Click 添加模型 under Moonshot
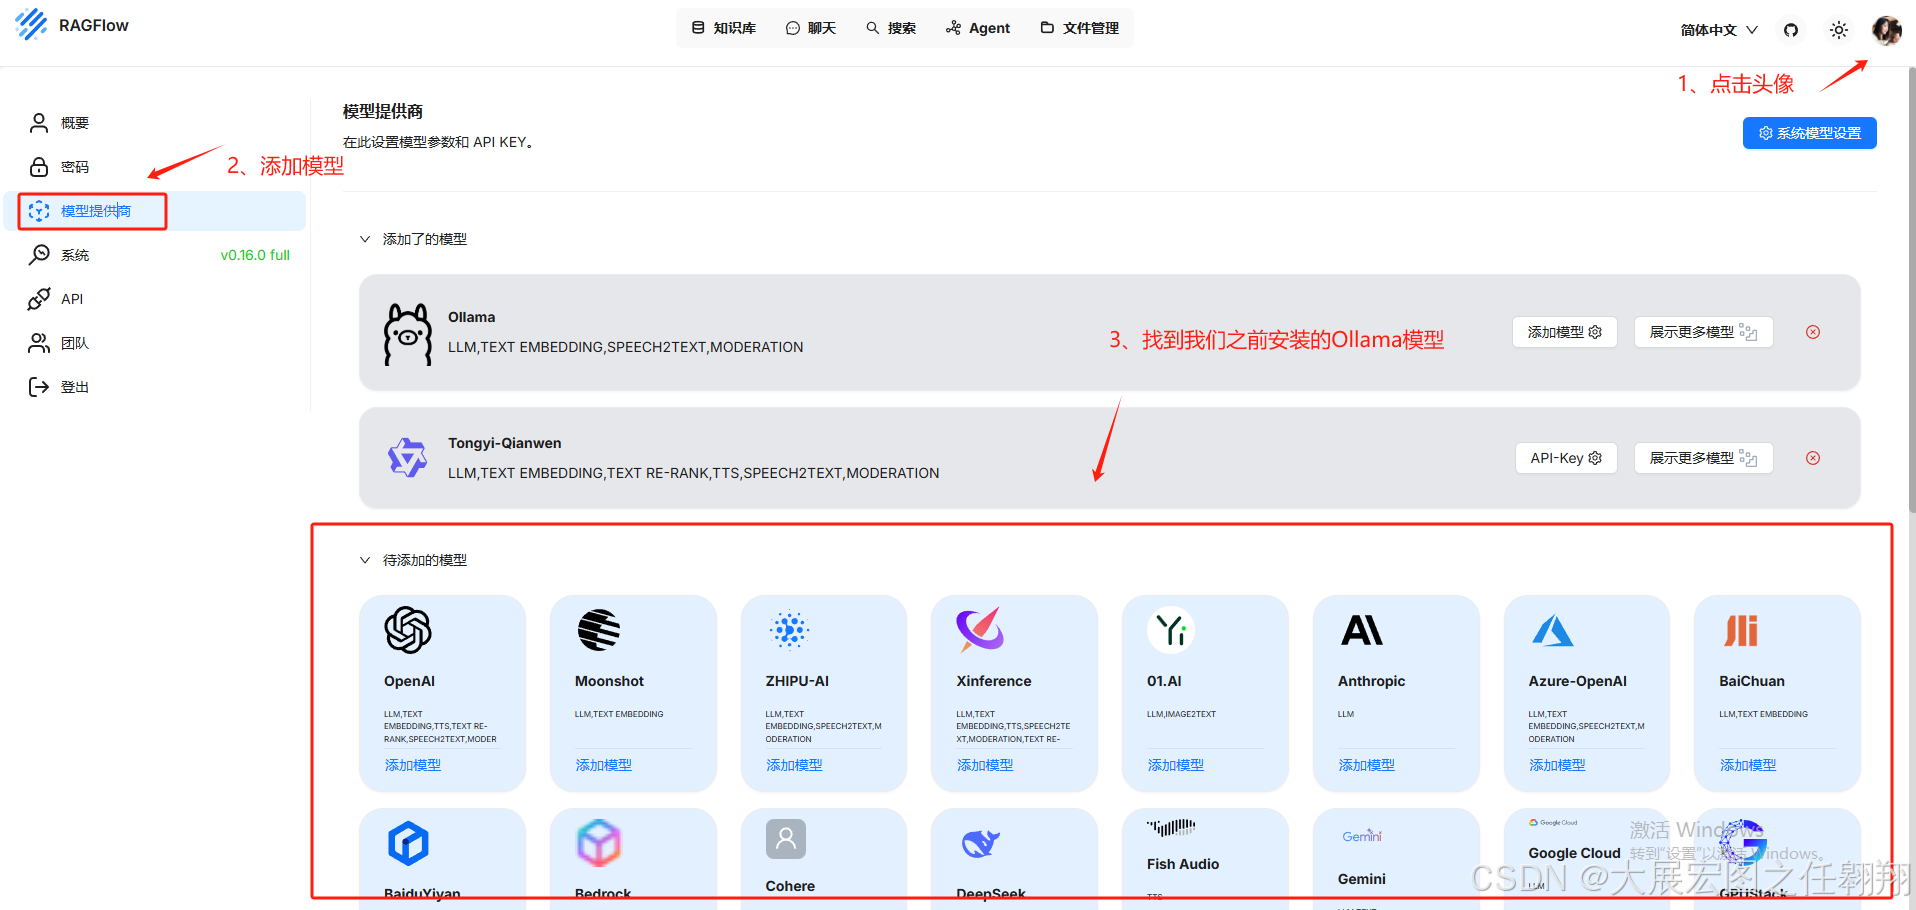The height and width of the screenshot is (910, 1916). [604, 765]
